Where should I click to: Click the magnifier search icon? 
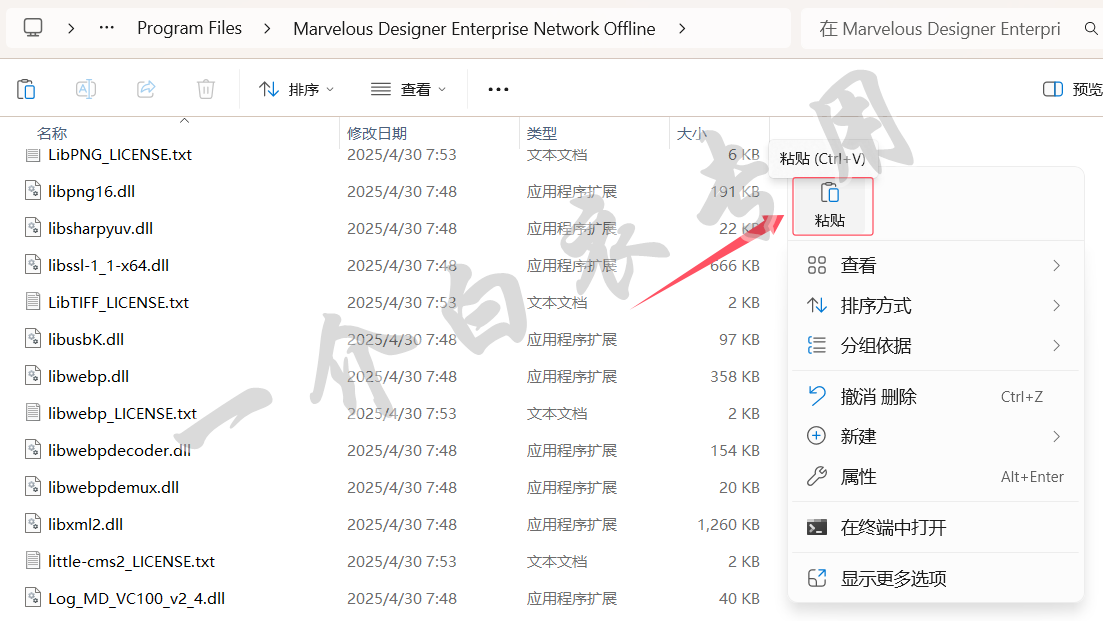point(1091,28)
